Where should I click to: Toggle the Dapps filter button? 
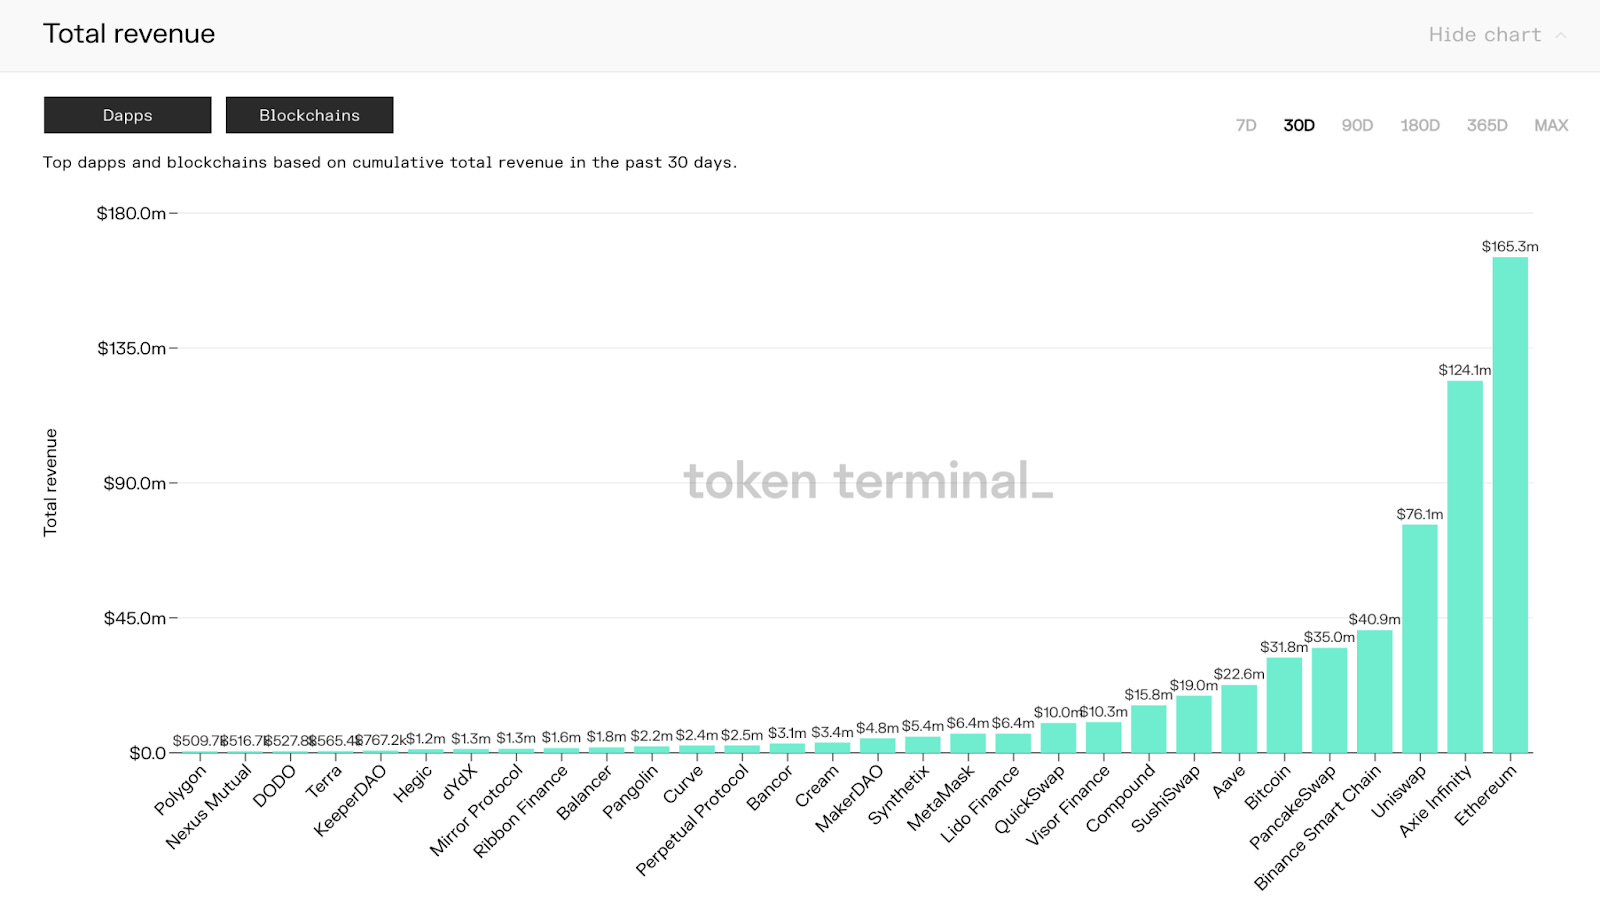[128, 115]
